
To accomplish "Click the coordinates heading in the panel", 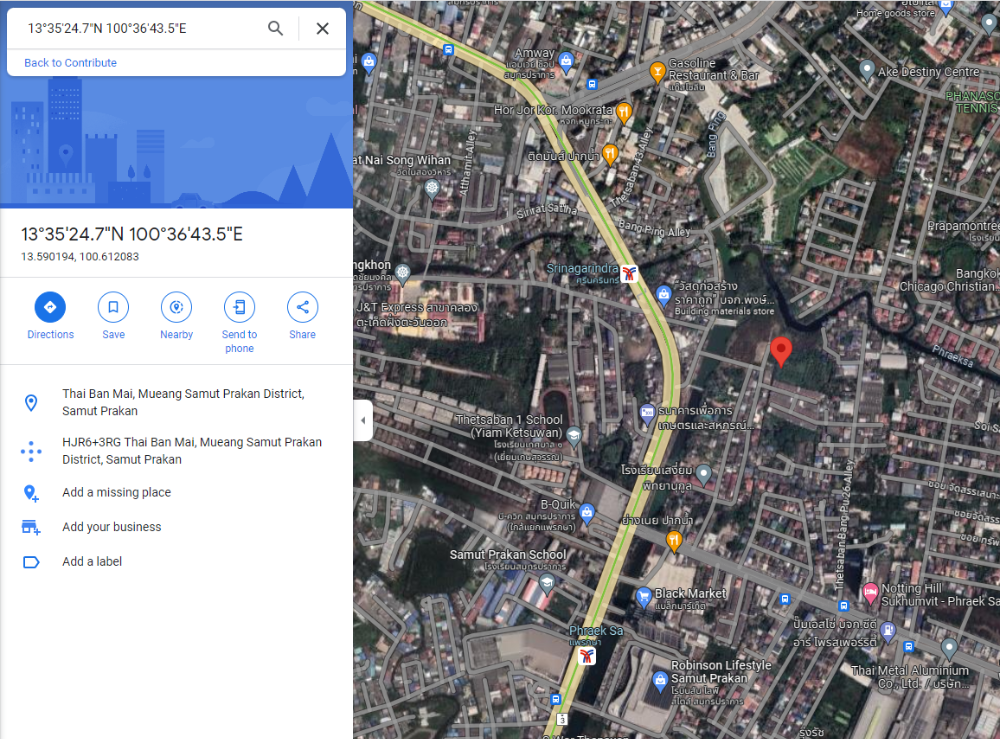I will coord(132,234).
